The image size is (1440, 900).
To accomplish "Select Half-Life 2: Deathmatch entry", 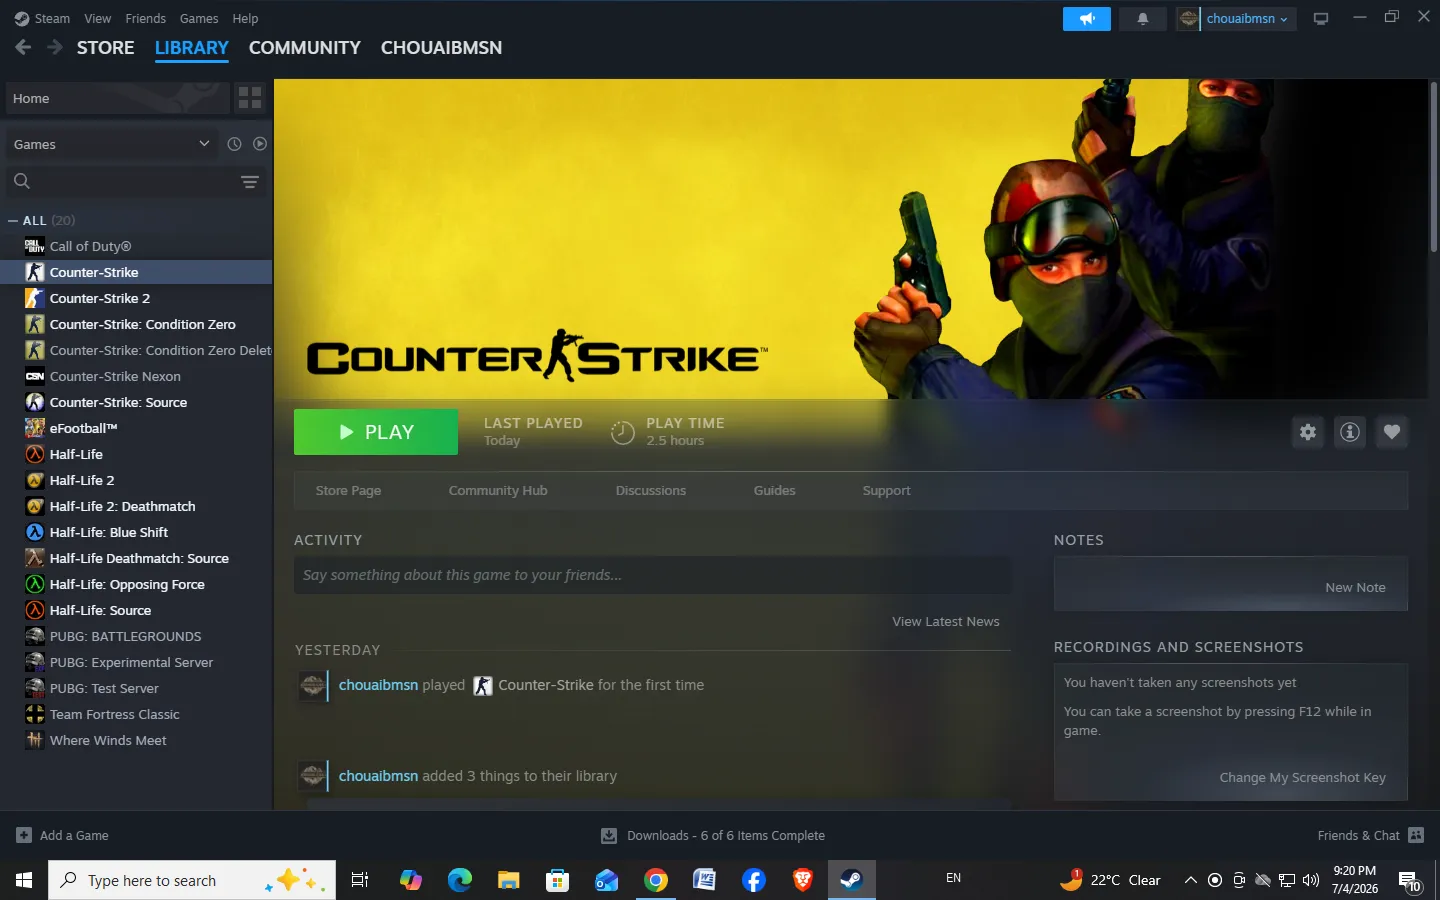I will coord(136,506).
